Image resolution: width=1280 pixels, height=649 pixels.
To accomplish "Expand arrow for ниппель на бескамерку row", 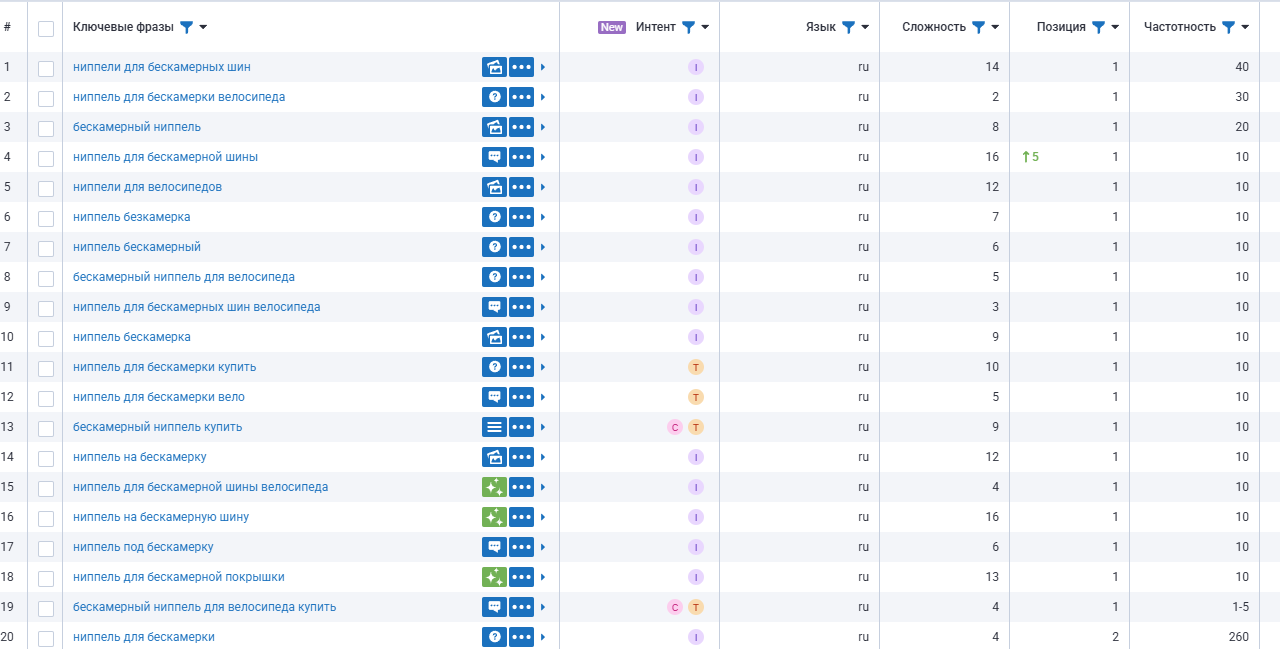I will coord(543,457).
